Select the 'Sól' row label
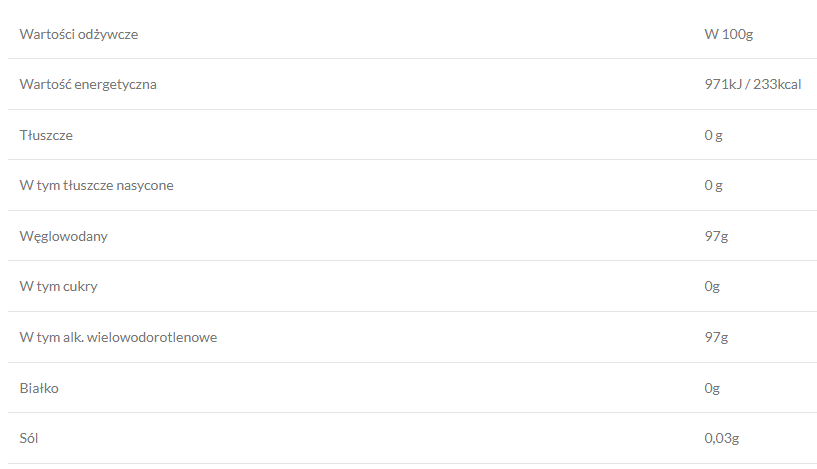 click(x=30, y=438)
